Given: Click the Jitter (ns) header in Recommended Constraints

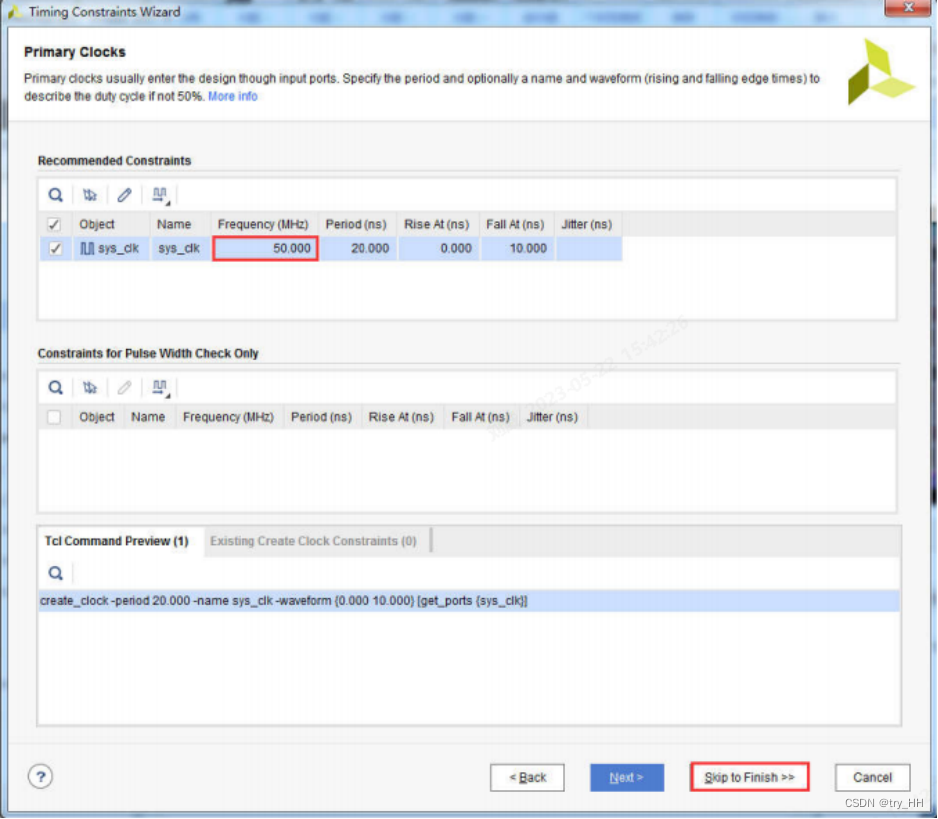Looking at the screenshot, I should pyautogui.click(x=587, y=224).
